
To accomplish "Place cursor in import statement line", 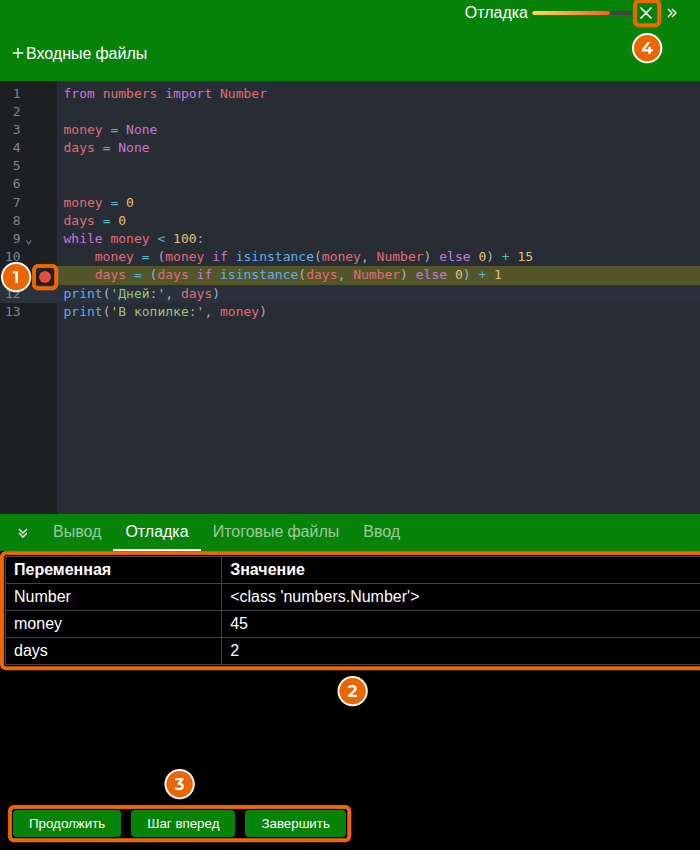I will [165, 94].
